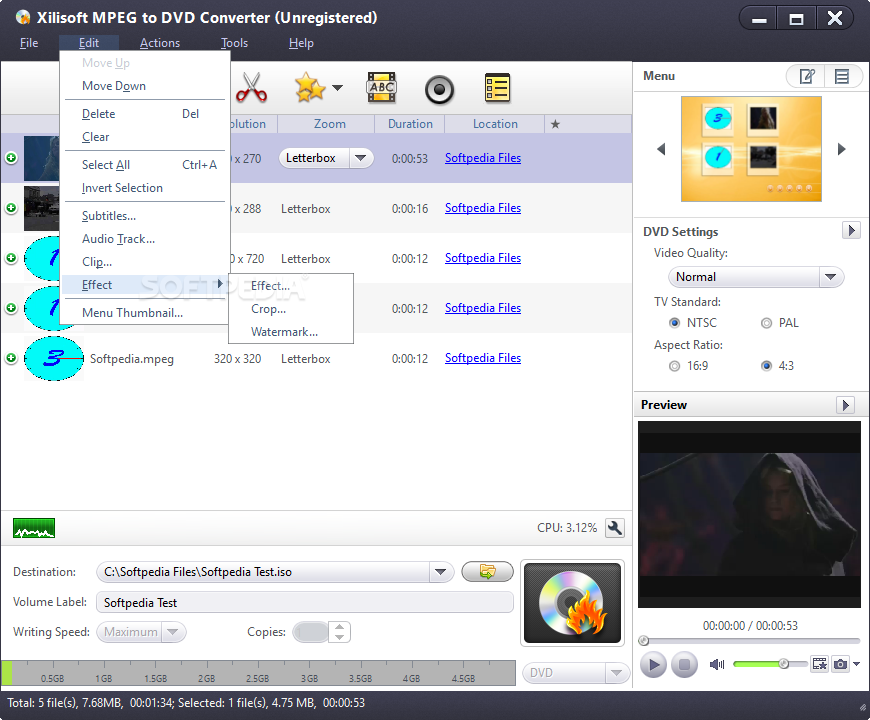Select the Softpedia.mpeg clock thumbnail

click(x=54, y=358)
